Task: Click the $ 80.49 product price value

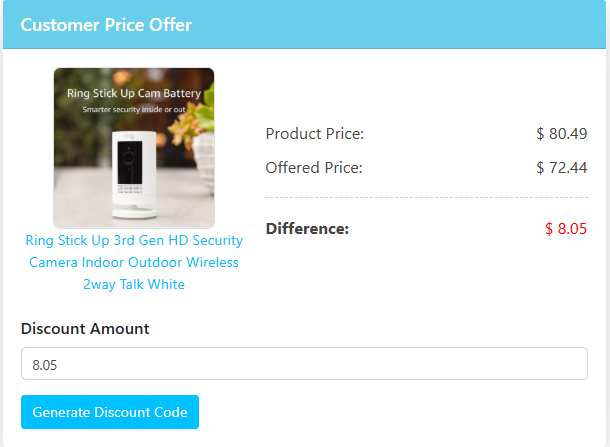Action: (561, 134)
